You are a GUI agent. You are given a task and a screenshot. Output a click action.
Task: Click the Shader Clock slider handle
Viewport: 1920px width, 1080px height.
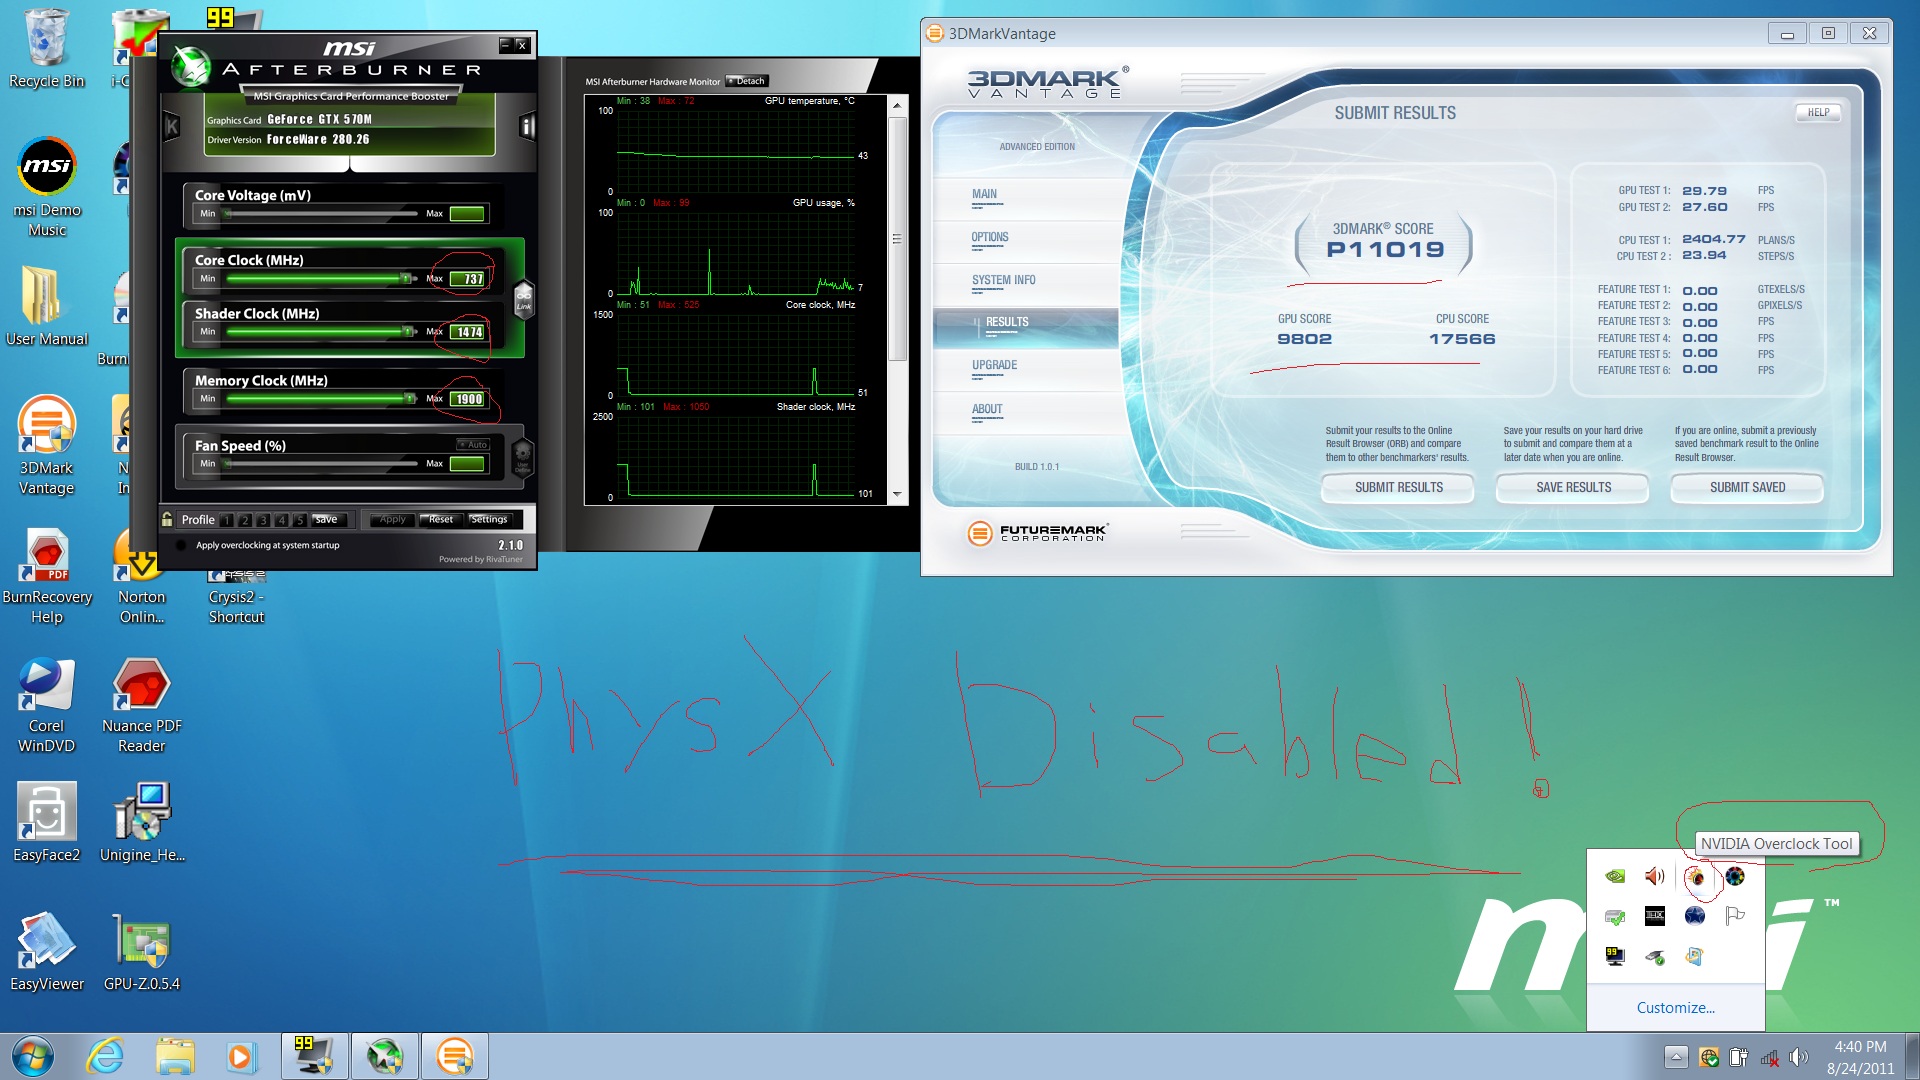click(x=408, y=331)
